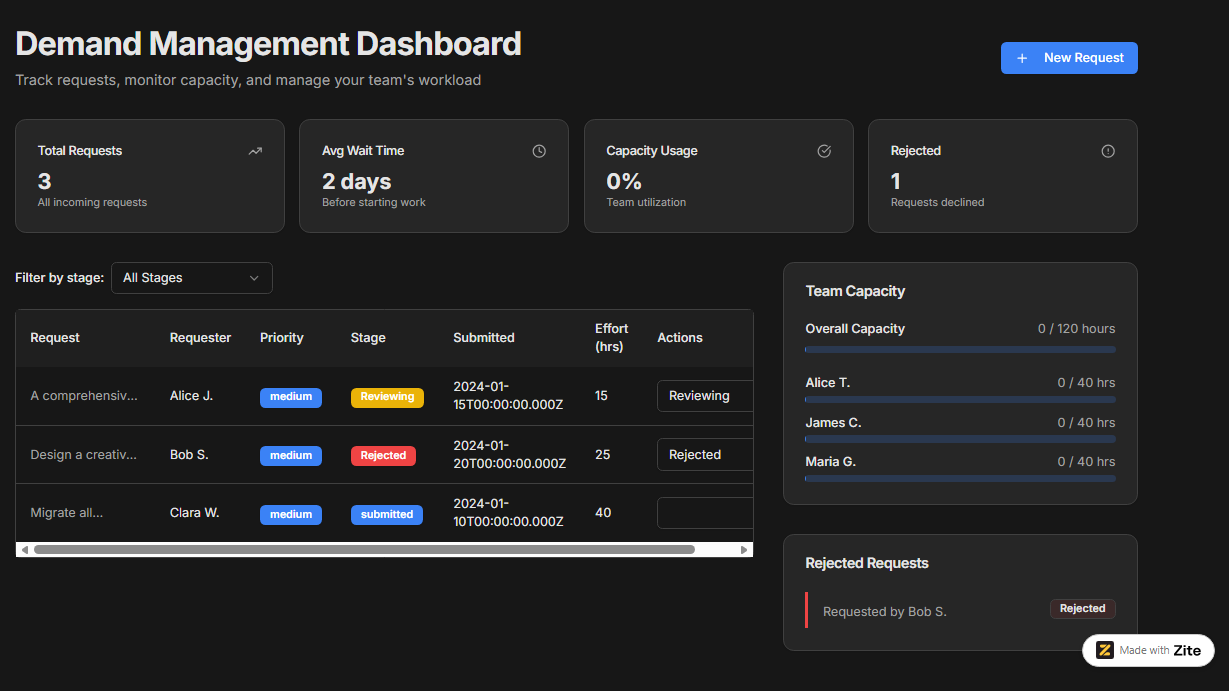Click the medium priority badge in Bob S. row

pyautogui.click(x=291, y=456)
